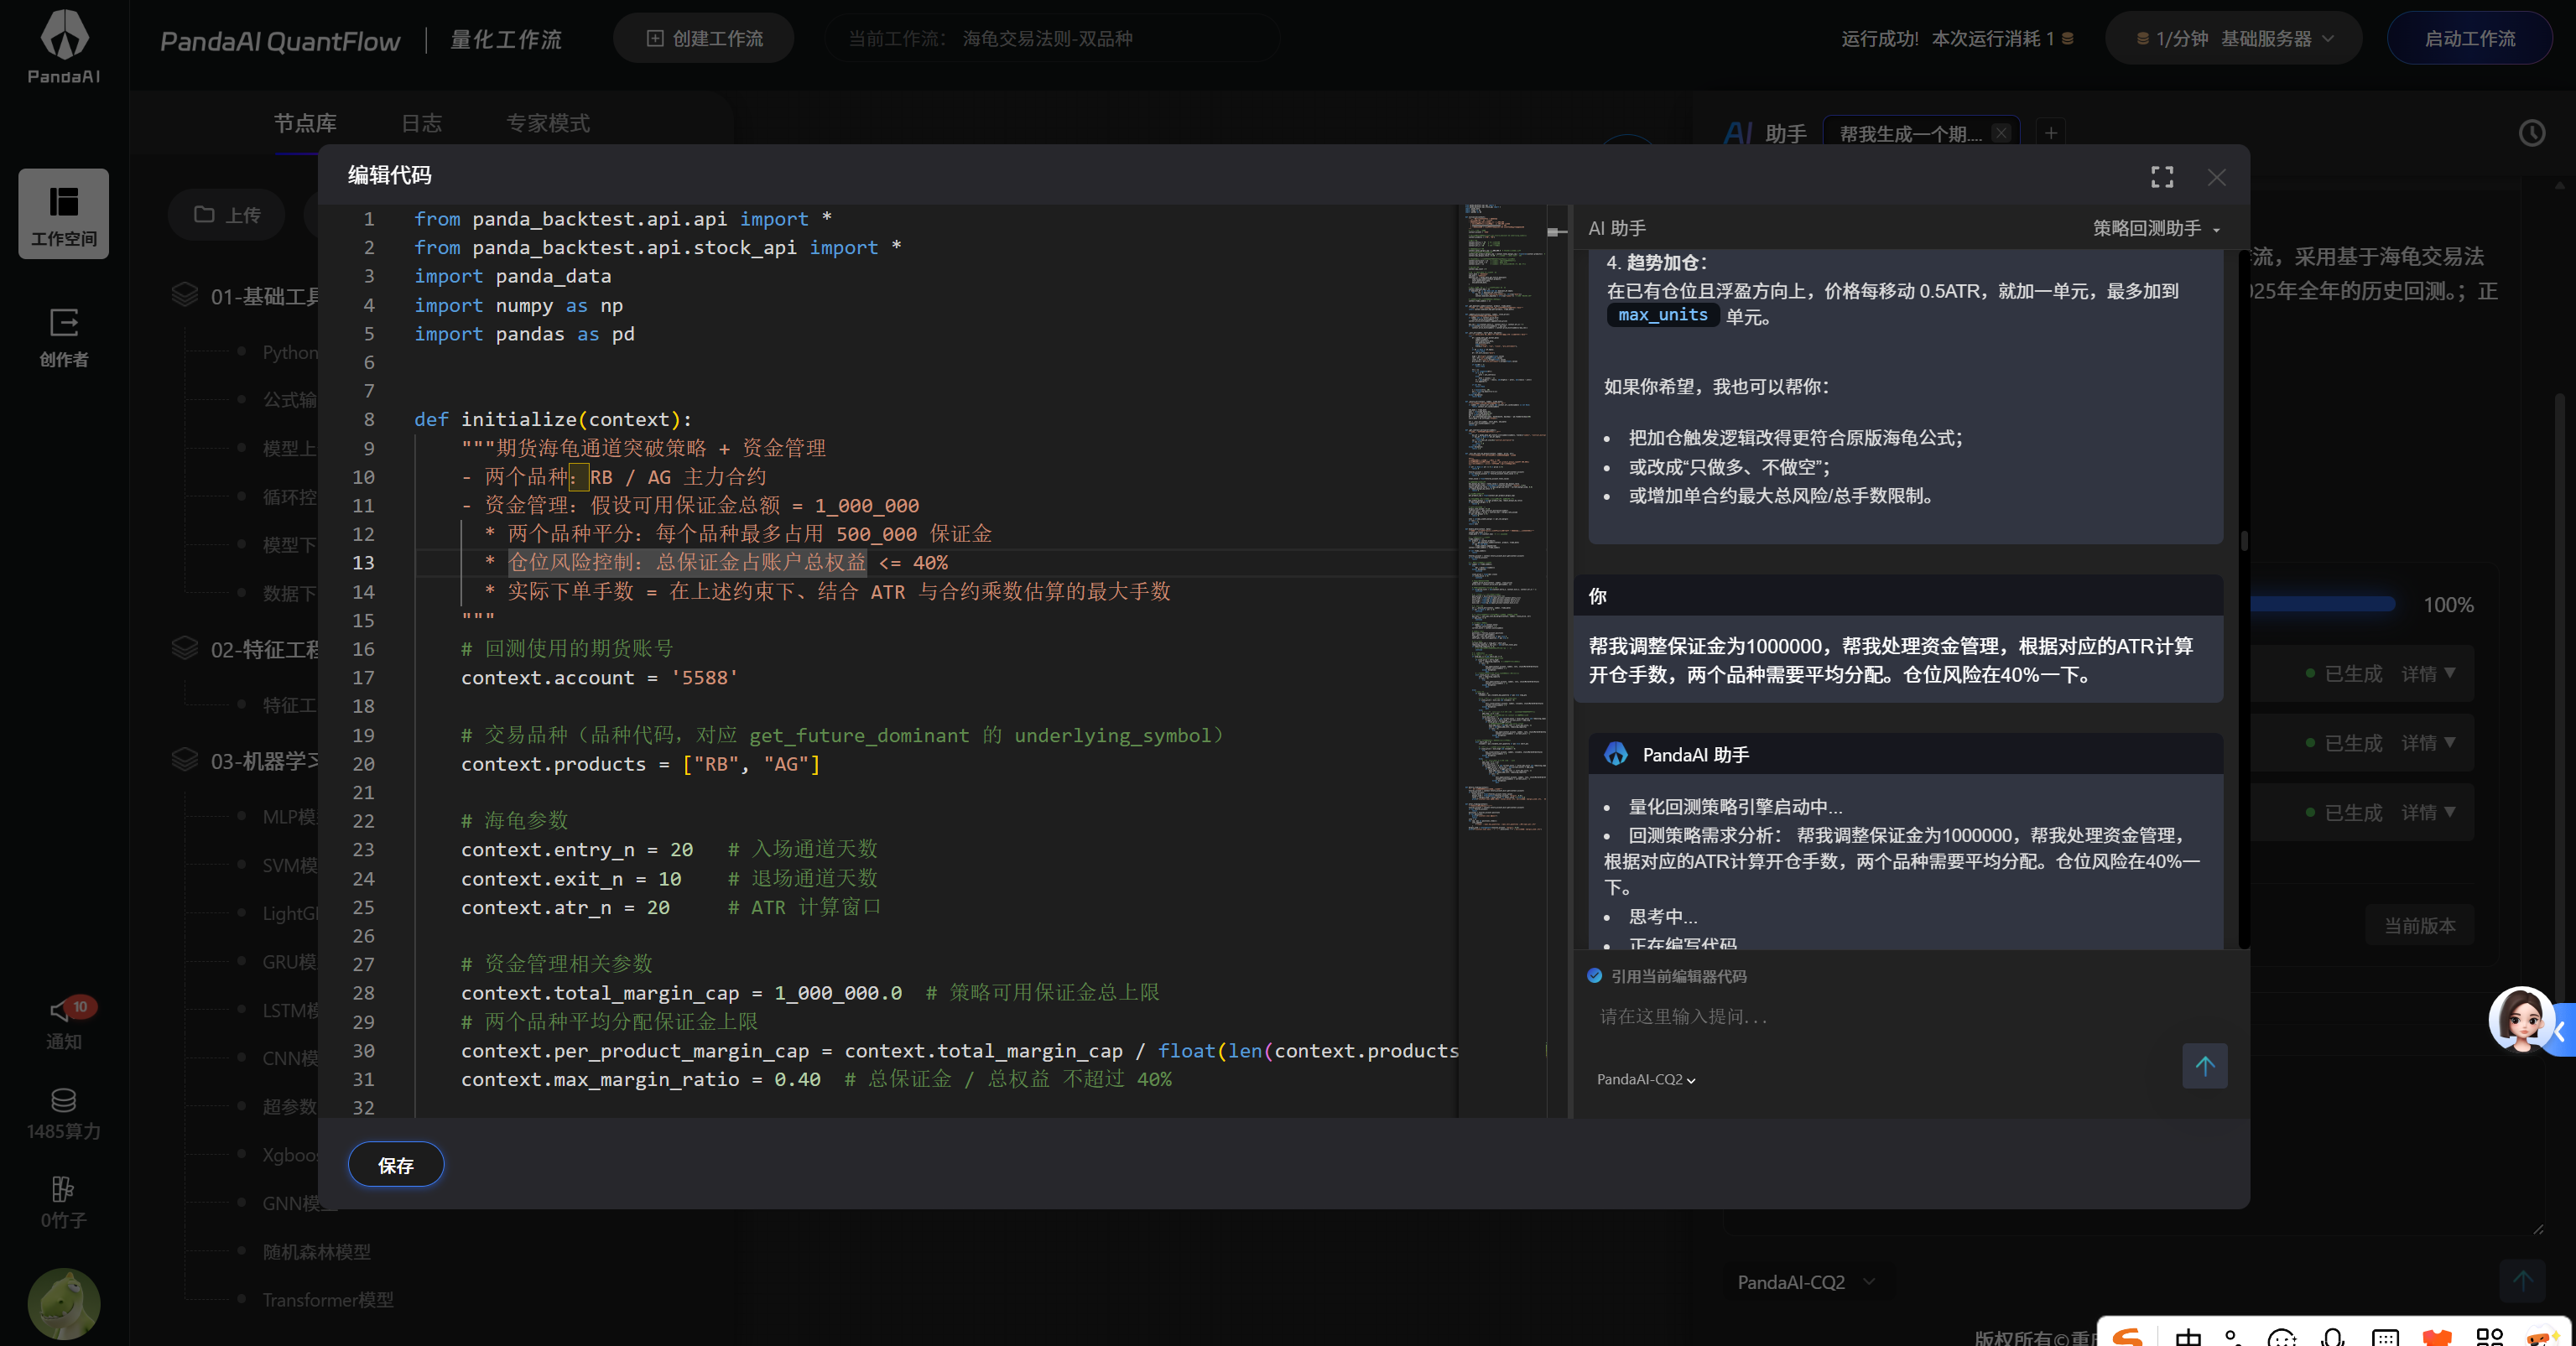
Task: Click line number 13 in the gutter
Action: [363, 563]
